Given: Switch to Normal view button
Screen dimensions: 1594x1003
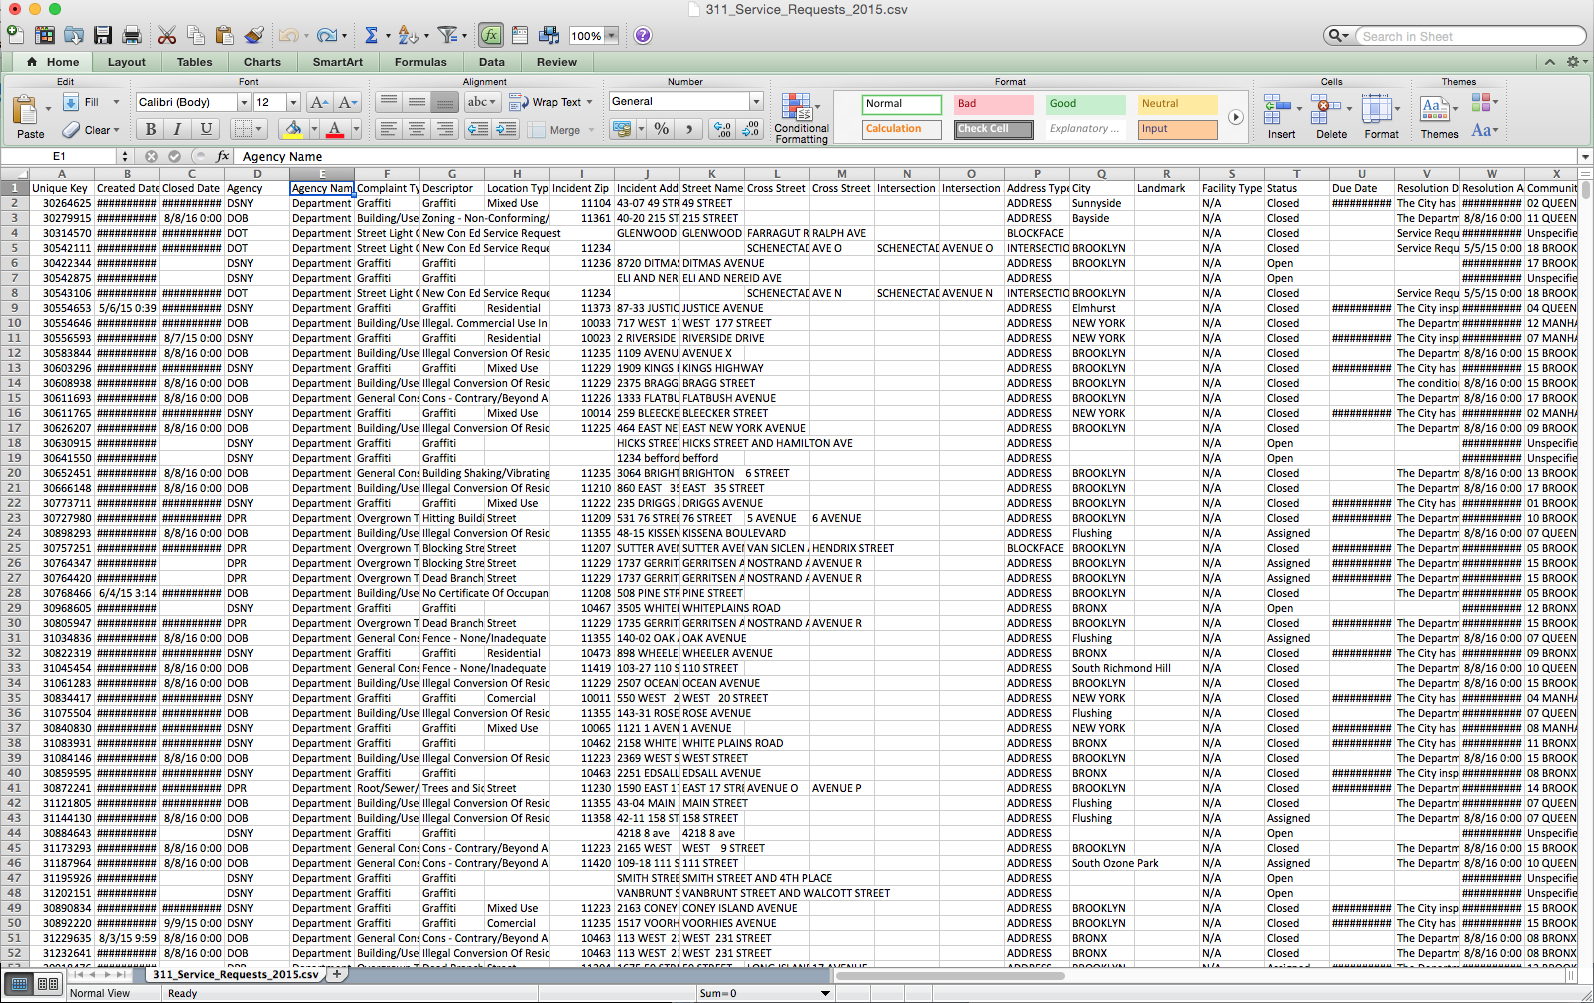Looking at the screenshot, I should (x=20, y=984).
